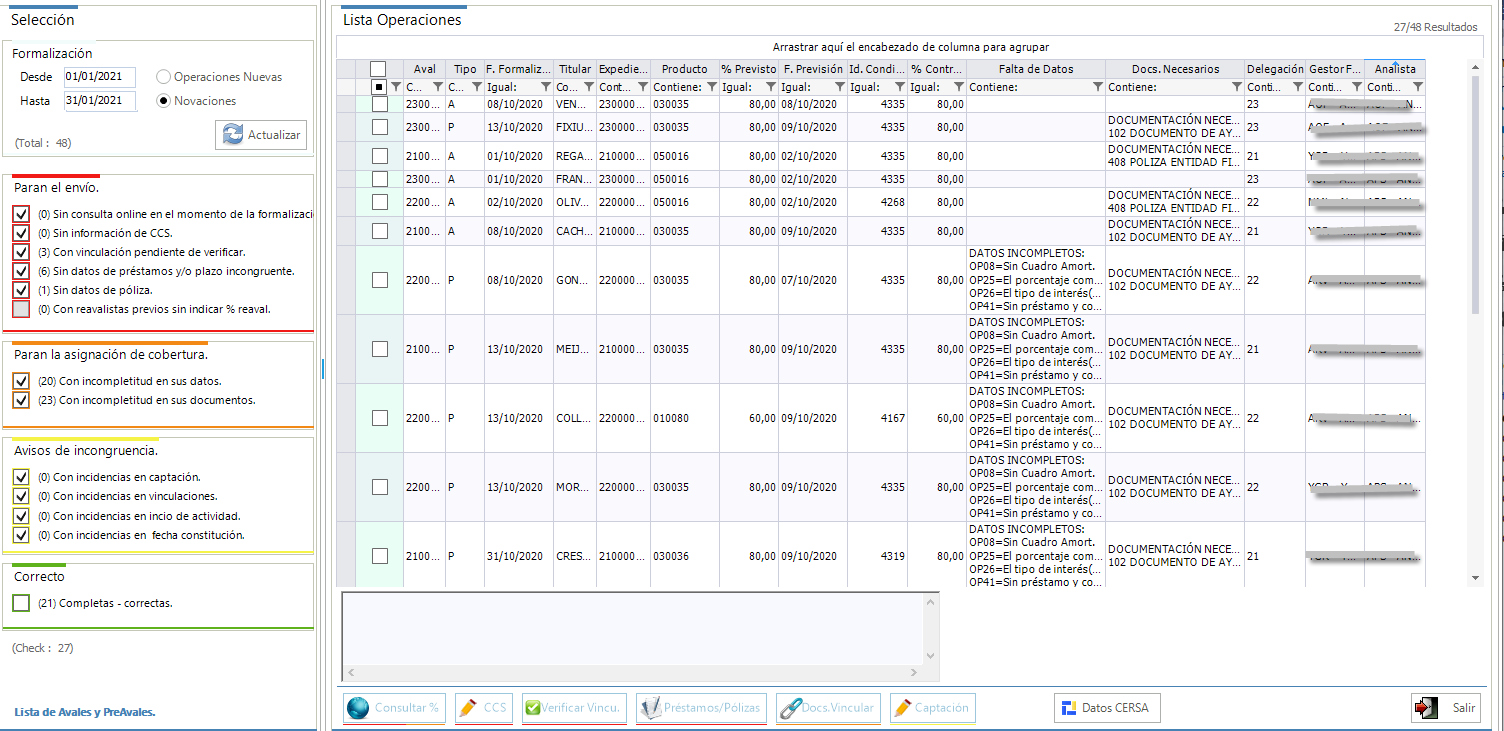Toggle 'Sin información de CCS' checkbox
The height and width of the screenshot is (731, 1504).
(21, 233)
